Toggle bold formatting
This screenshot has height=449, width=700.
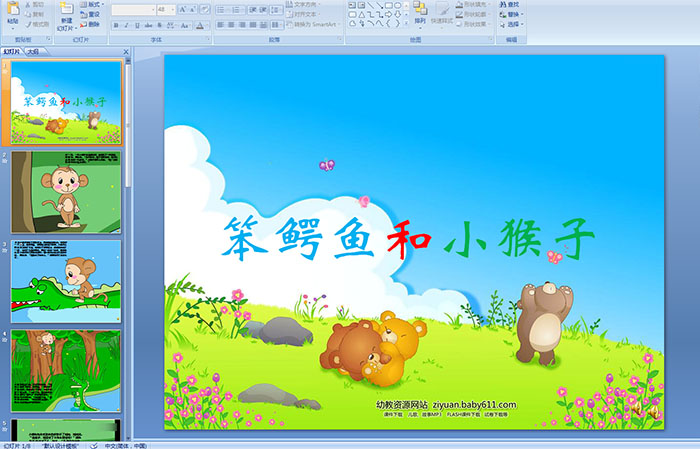[x=116, y=25]
